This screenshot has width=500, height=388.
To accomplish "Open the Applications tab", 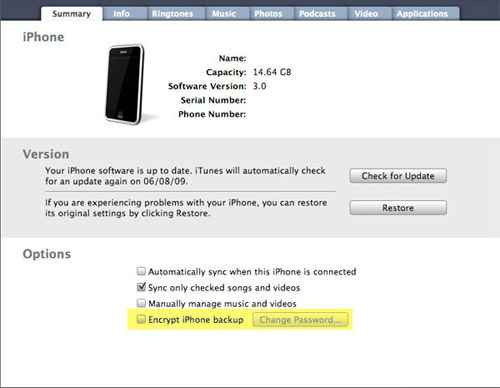I will [422, 14].
